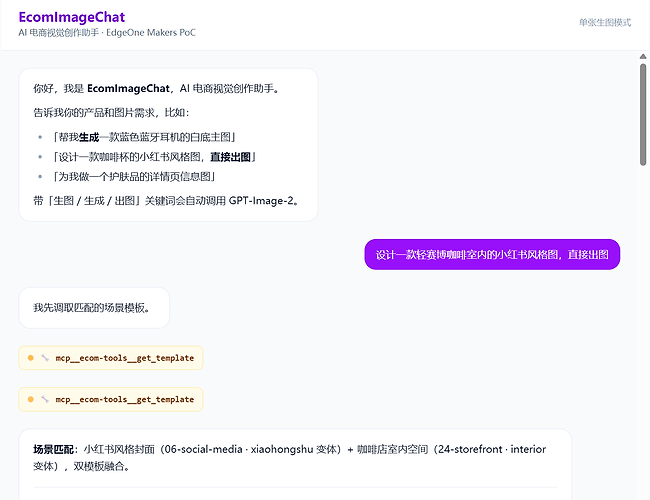Expand the second mcp__ecom-tools__get_template chip

click(111, 399)
